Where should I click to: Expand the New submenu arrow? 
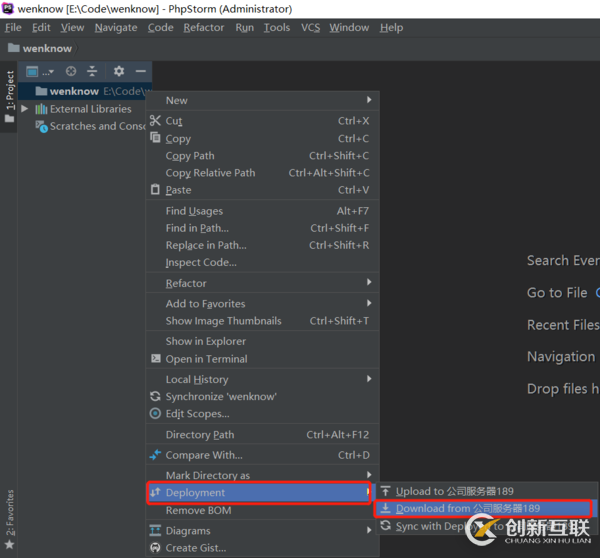point(369,100)
